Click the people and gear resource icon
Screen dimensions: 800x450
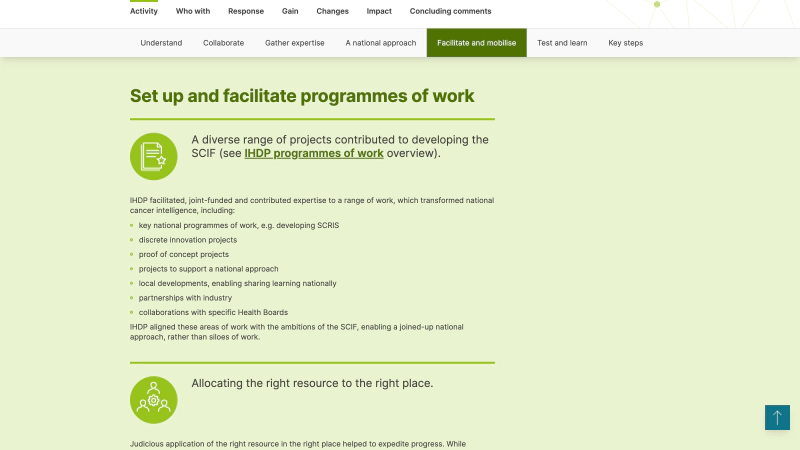point(154,399)
